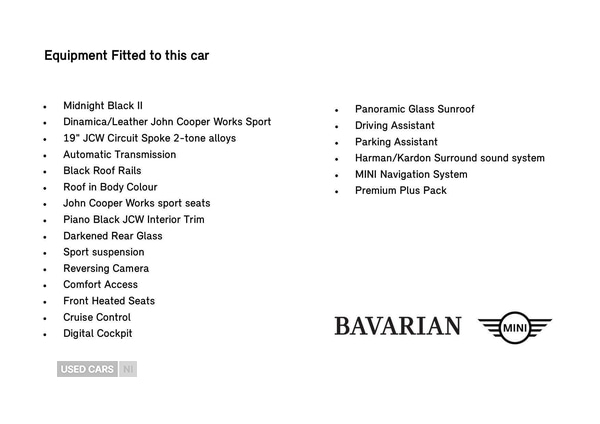Click the 'Equipment Fitted to this car' heading
This screenshot has width=600, height=424.
click(x=126, y=56)
